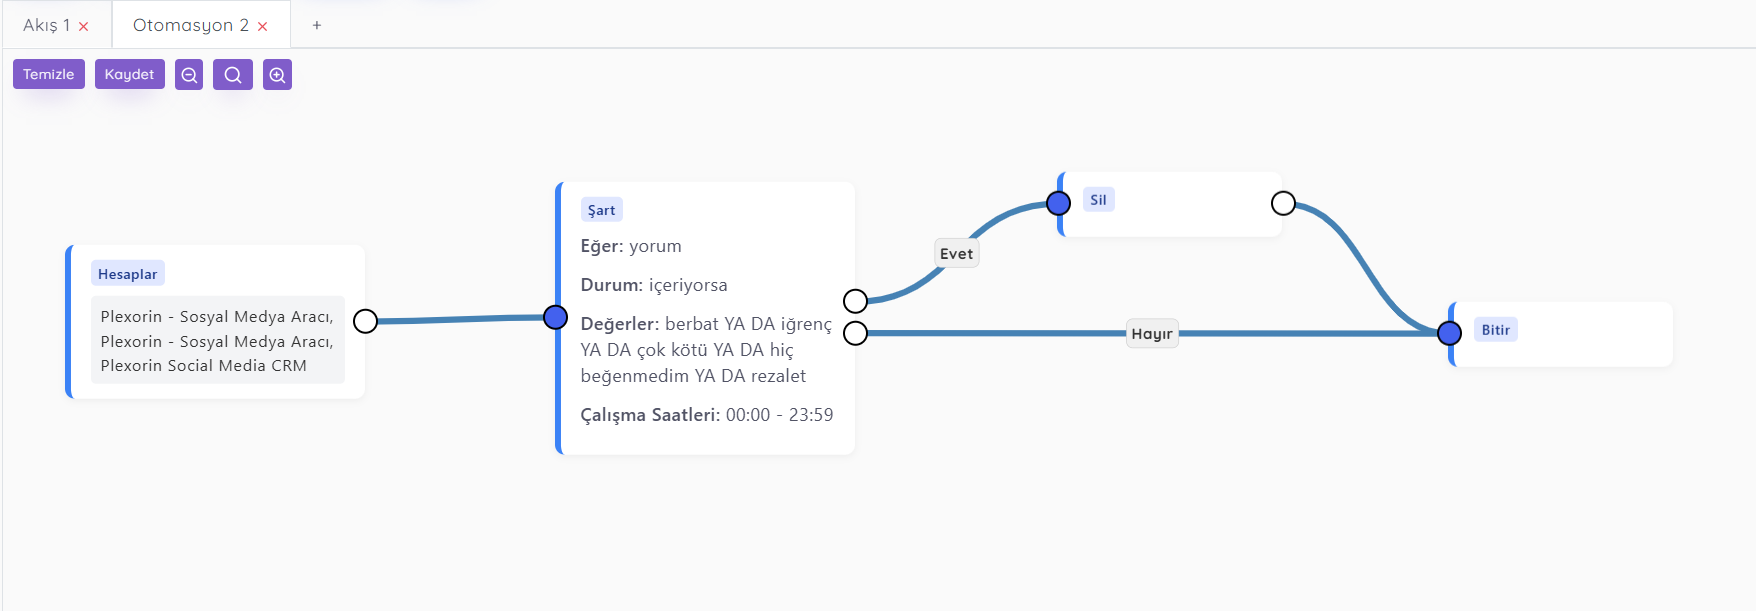This screenshot has width=1756, height=611.
Task: Select the Hesaplar node accounts list
Action: click(x=217, y=341)
